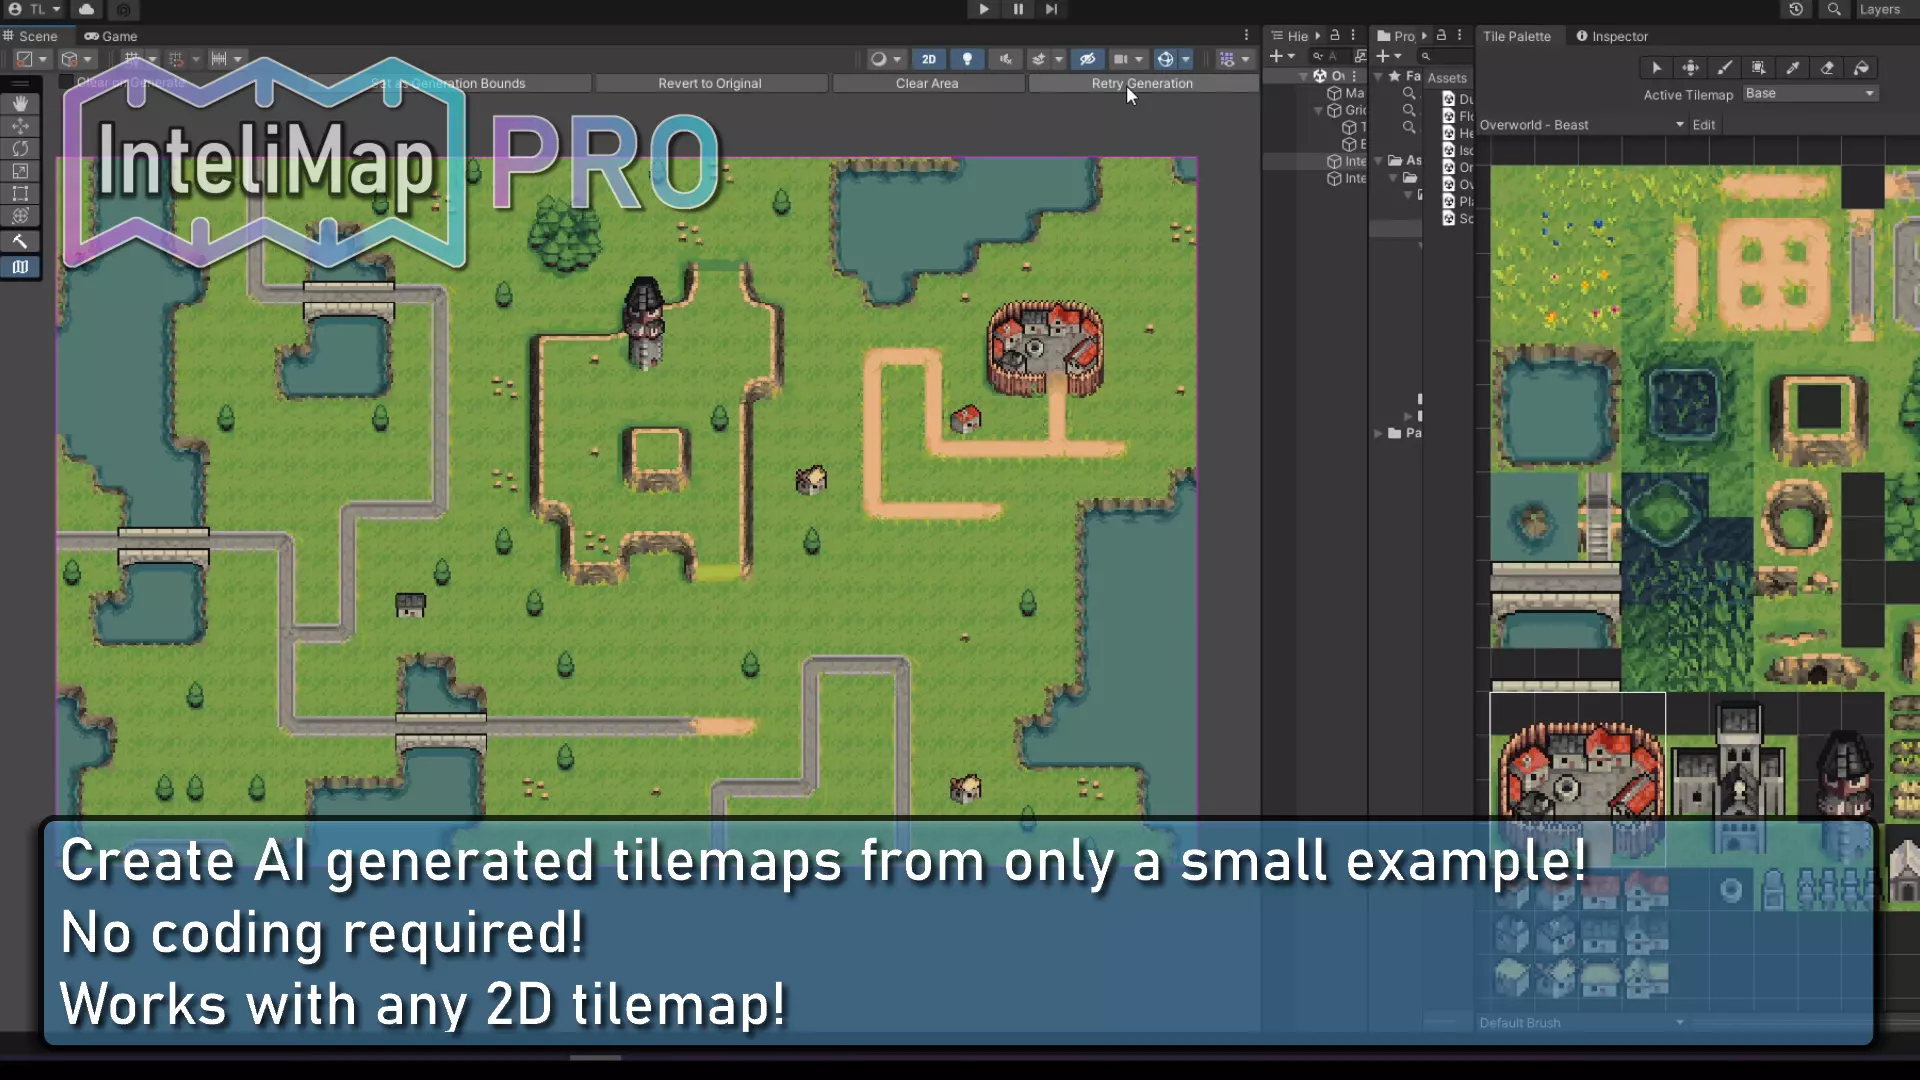Switch to the Game tab
The width and height of the screenshot is (1920, 1080).
(x=111, y=36)
